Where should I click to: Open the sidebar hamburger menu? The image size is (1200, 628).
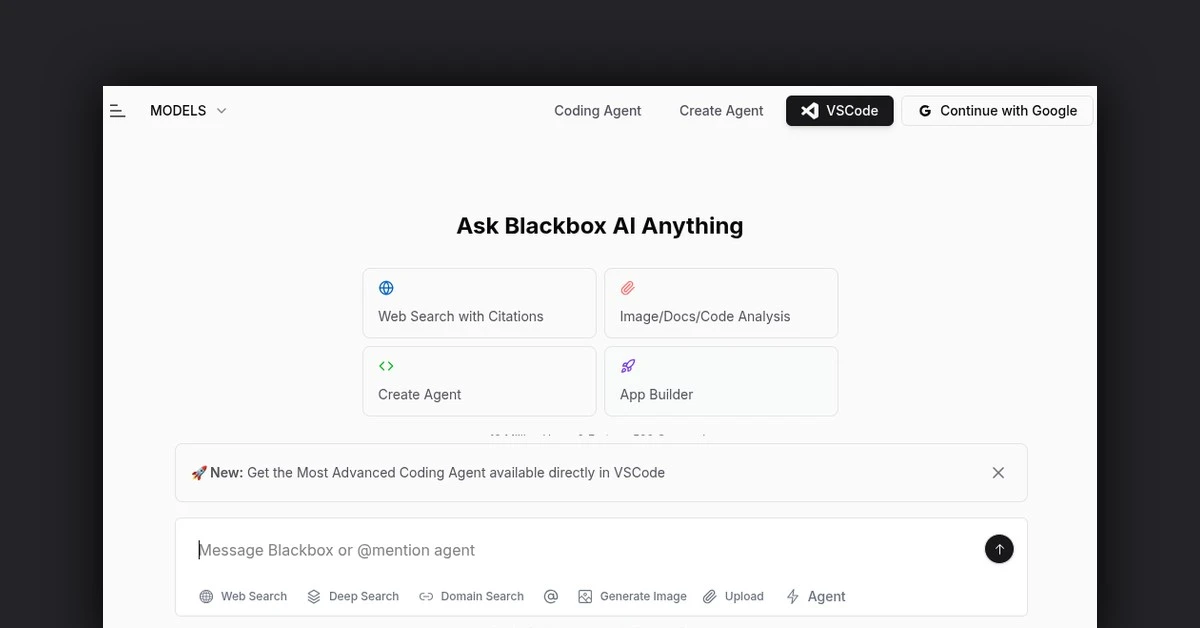[117, 110]
